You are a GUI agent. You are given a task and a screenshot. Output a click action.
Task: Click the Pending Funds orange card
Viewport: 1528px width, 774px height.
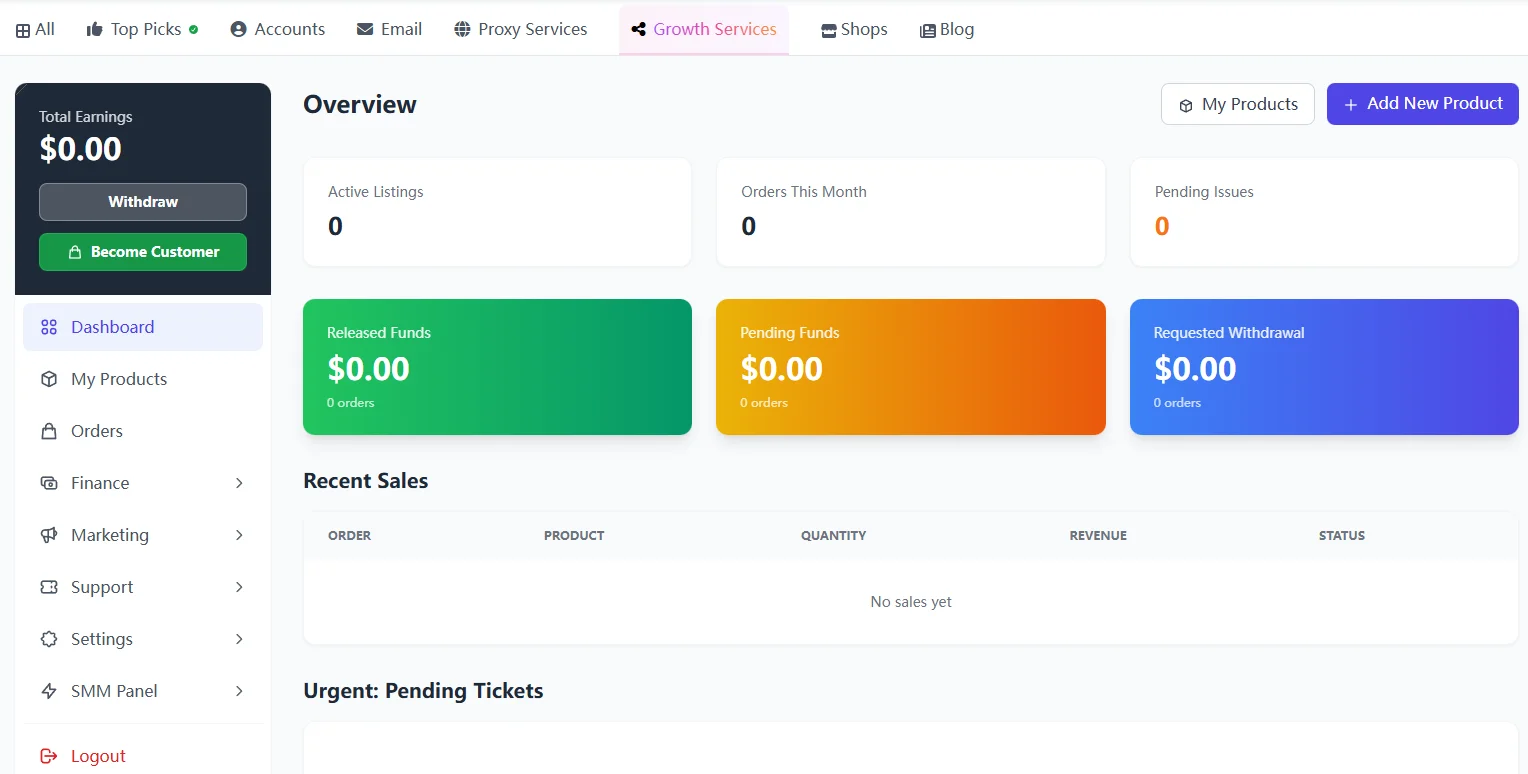[910, 367]
